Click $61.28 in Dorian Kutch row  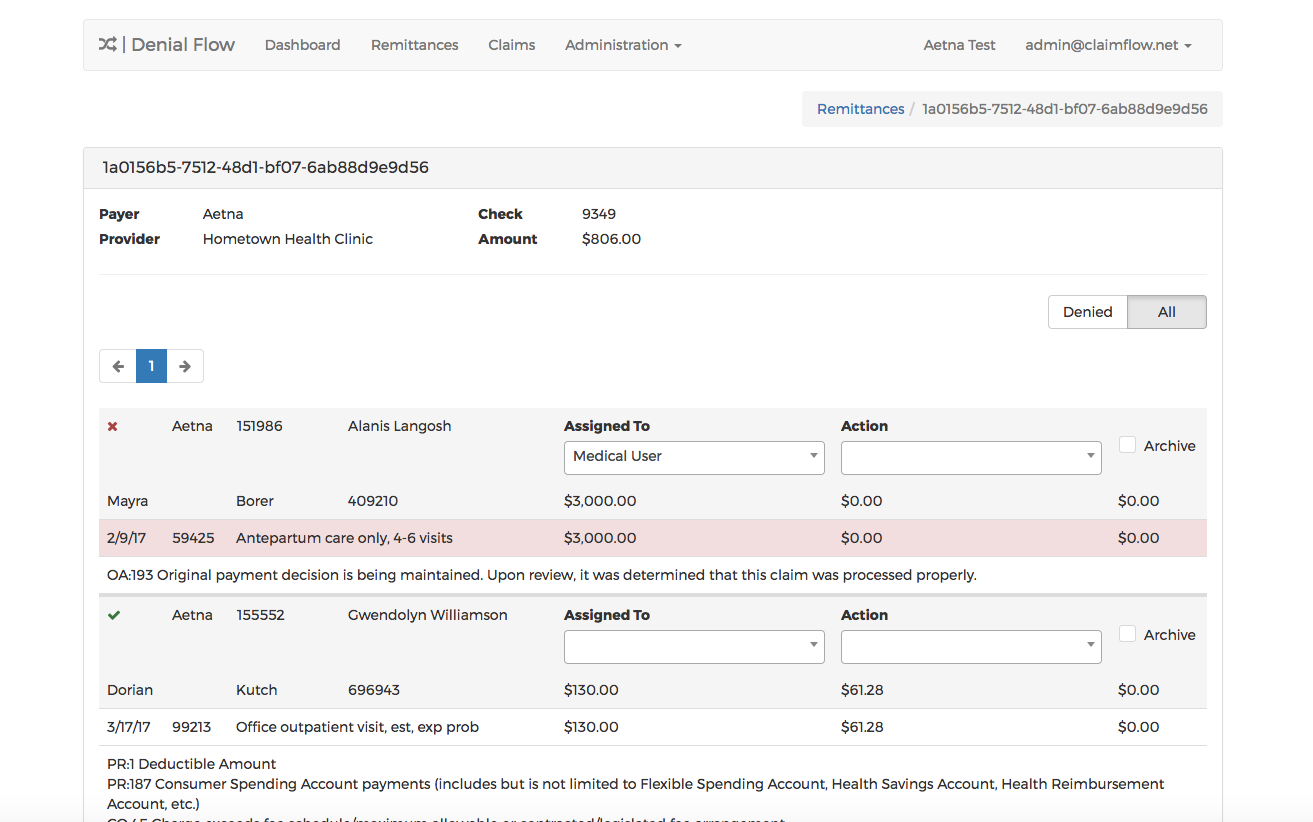[x=862, y=690]
